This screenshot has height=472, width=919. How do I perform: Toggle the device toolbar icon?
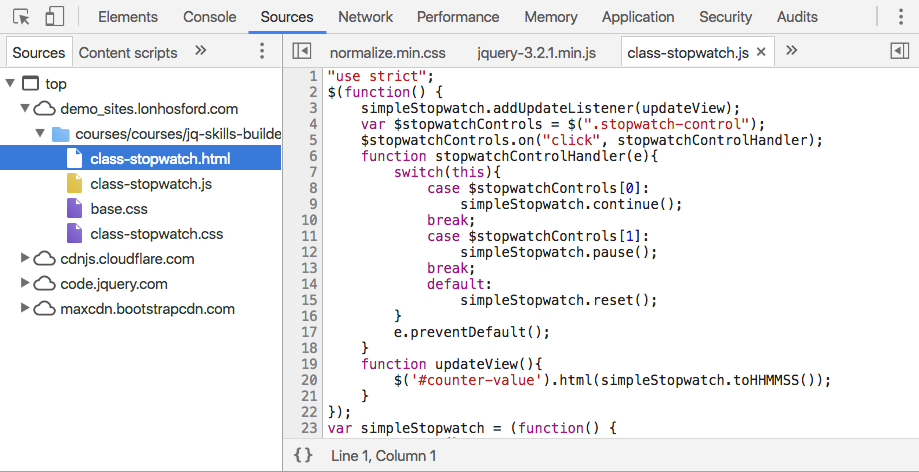click(x=54, y=17)
